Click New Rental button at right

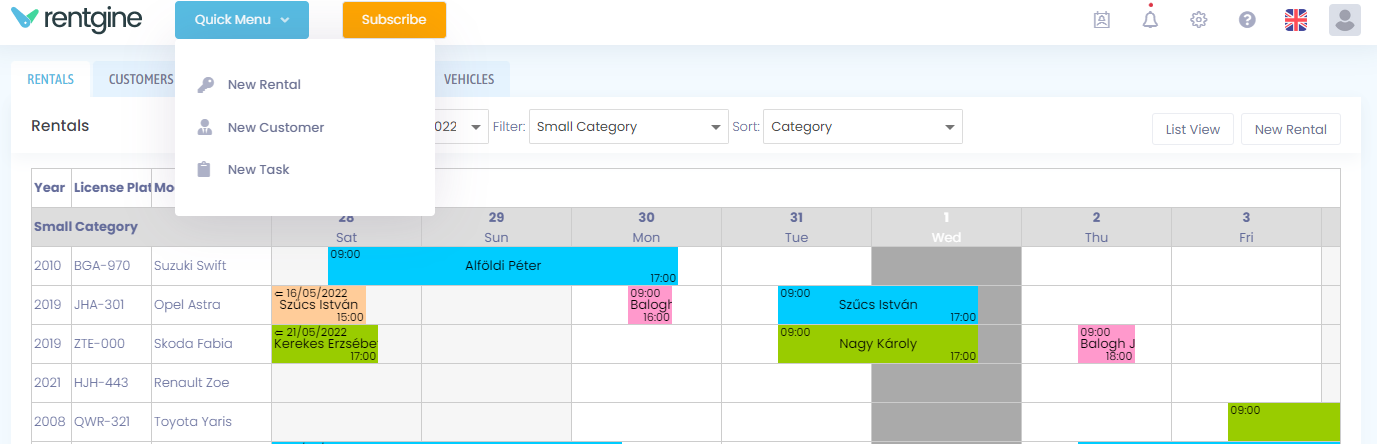click(1290, 129)
